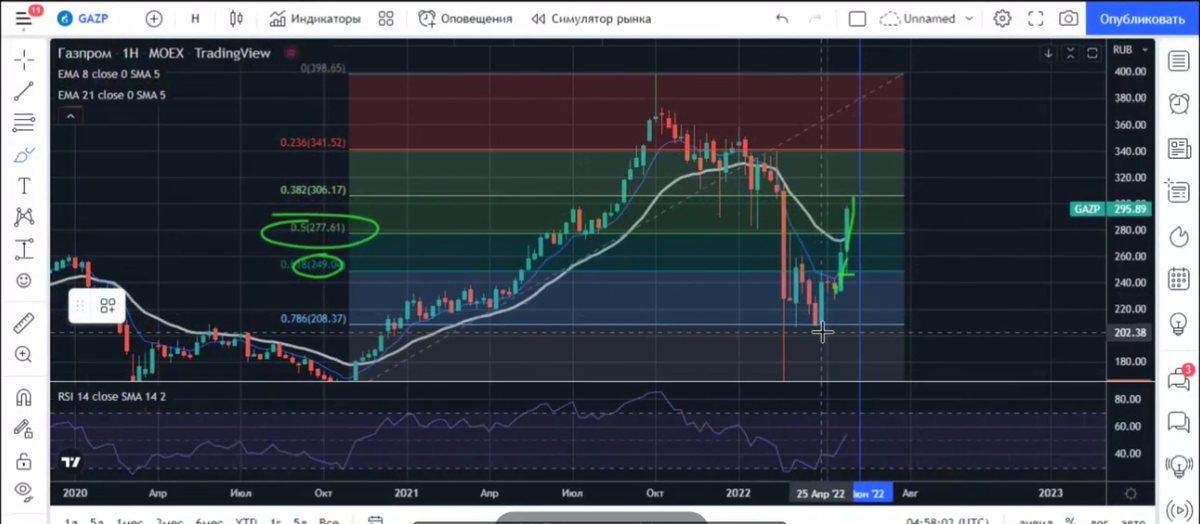Maximize the chart pane
The width and height of the screenshot is (1200, 524).
point(1092,52)
